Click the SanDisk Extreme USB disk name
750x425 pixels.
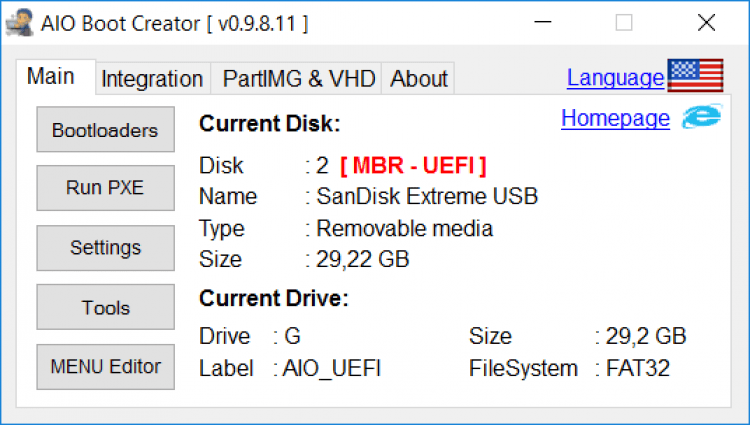click(x=427, y=196)
